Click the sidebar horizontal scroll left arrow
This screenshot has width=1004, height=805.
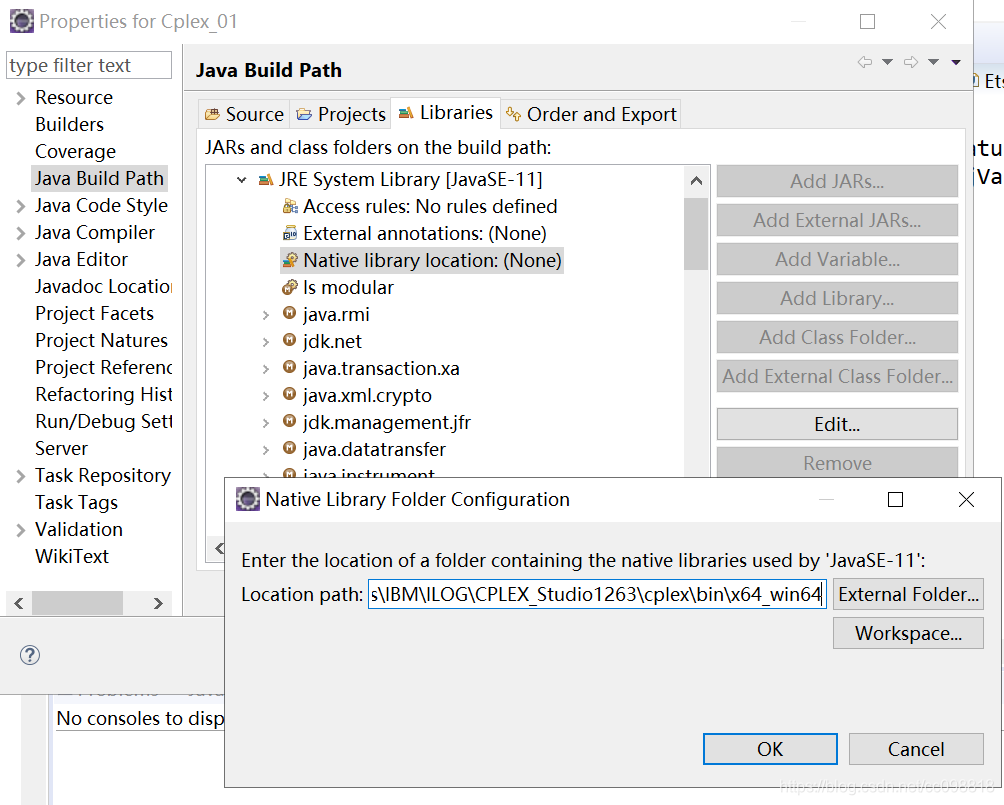pos(19,603)
